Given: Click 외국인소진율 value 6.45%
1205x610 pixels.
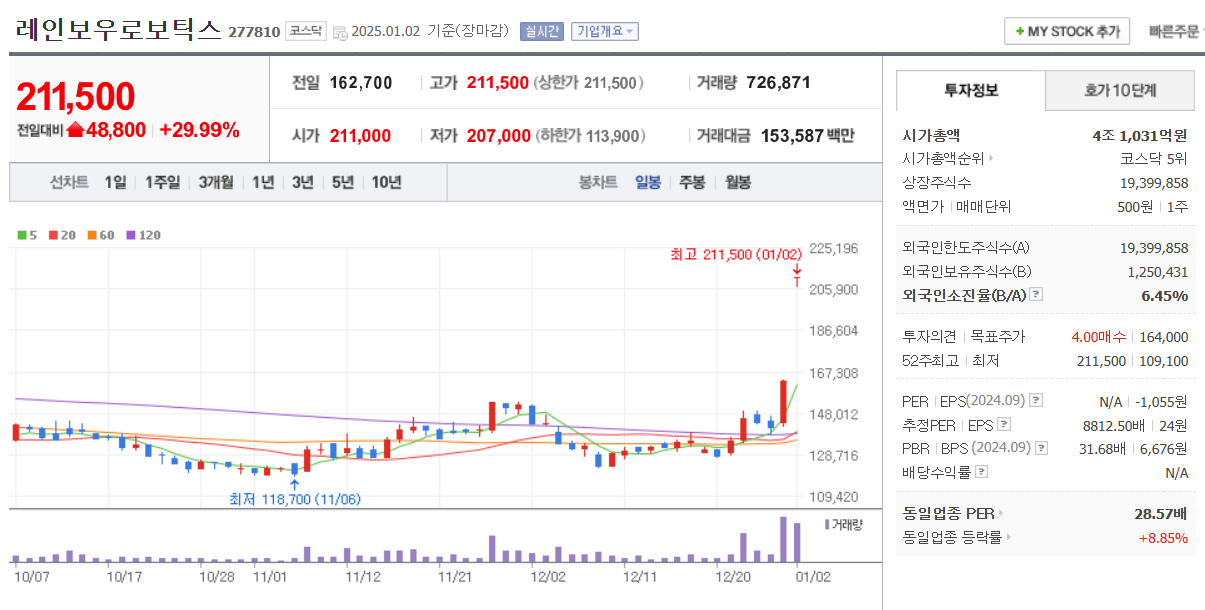Looking at the screenshot, I should coord(1165,295).
